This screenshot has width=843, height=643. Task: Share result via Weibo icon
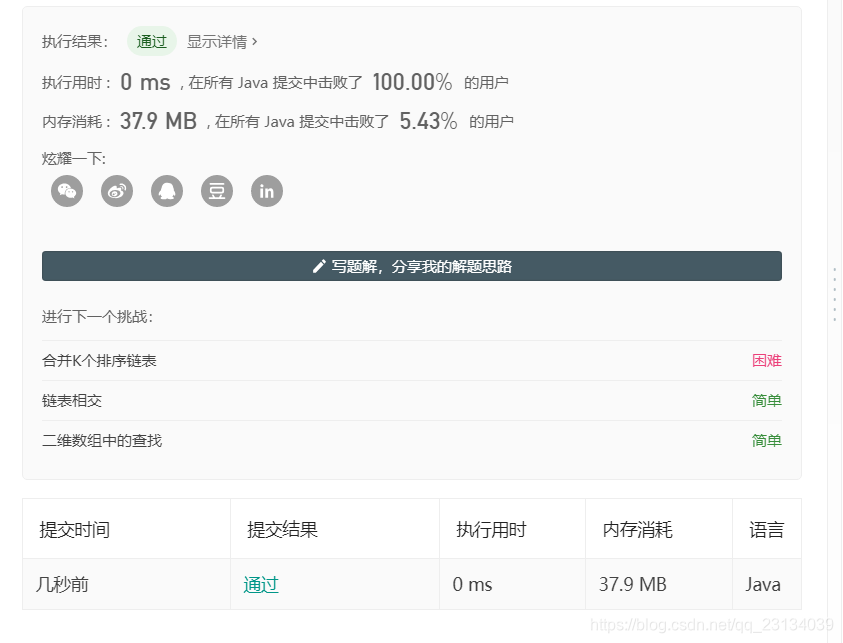pos(117,191)
